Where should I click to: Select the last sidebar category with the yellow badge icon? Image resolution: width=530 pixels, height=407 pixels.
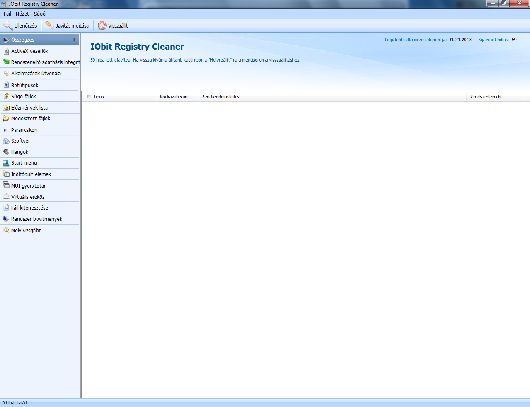click(40, 230)
